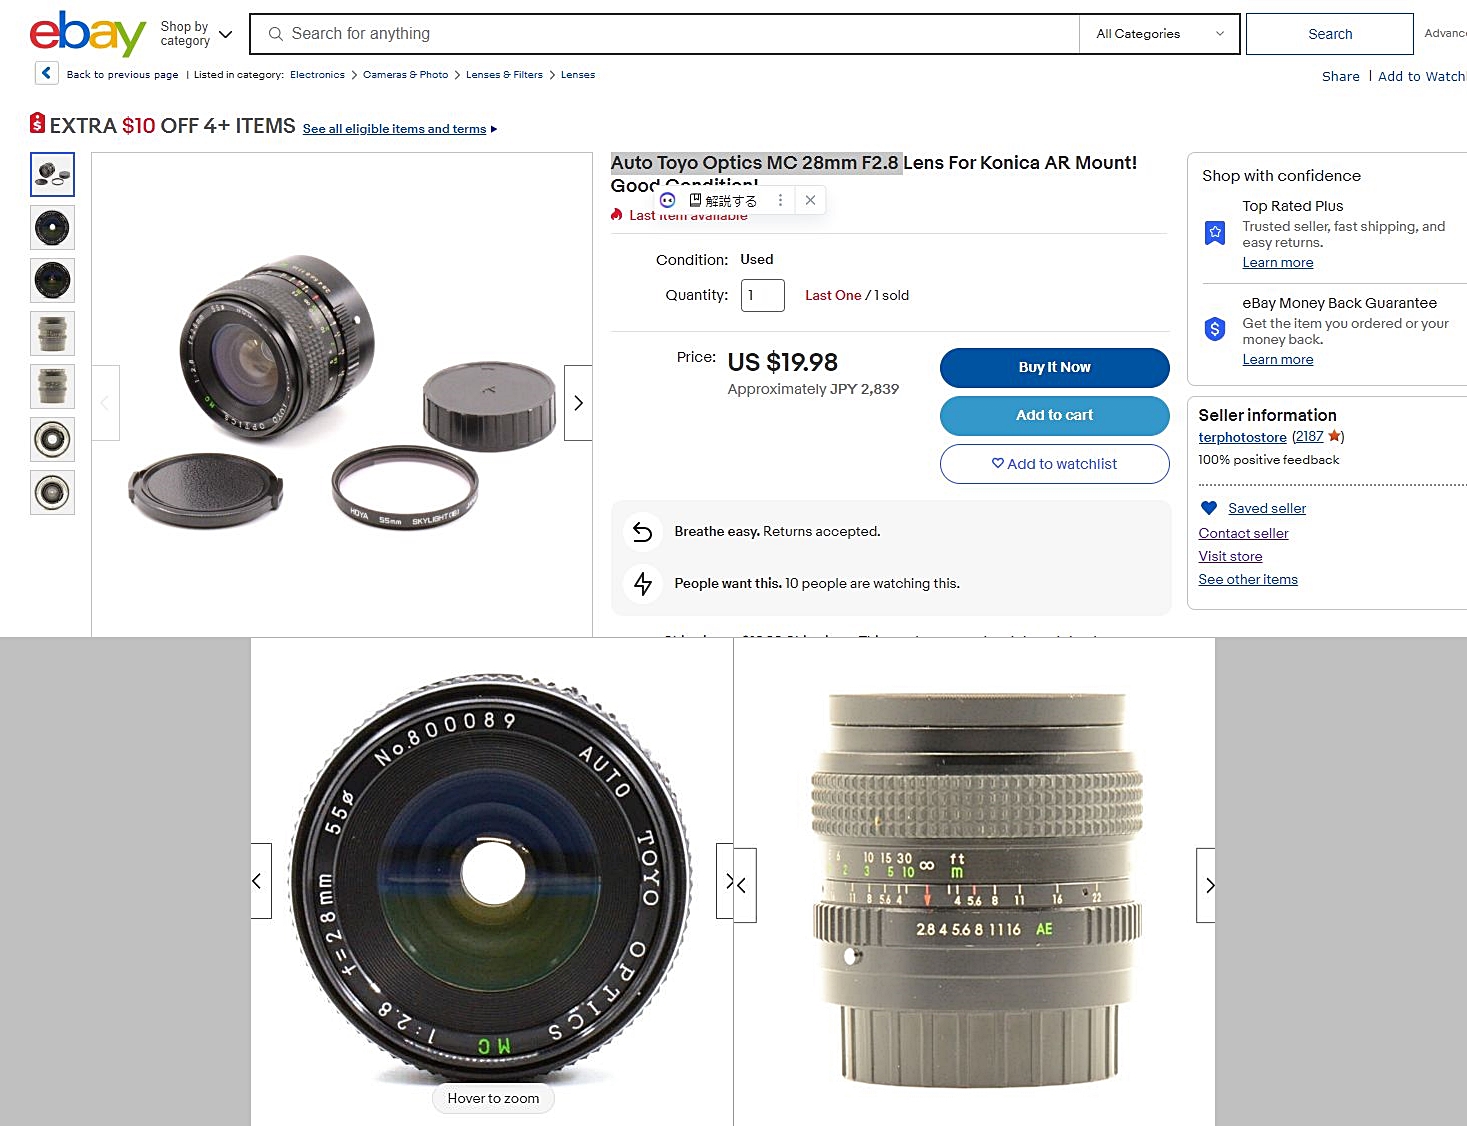The height and width of the screenshot is (1126, 1467).
Task: Open Cameras & Photo breadcrumb
Action: [x=405, y=75]
